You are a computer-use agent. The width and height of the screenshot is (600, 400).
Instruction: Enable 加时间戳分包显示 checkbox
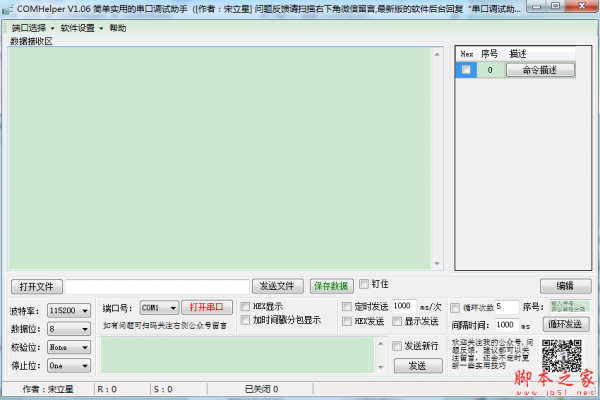[245, 320]
